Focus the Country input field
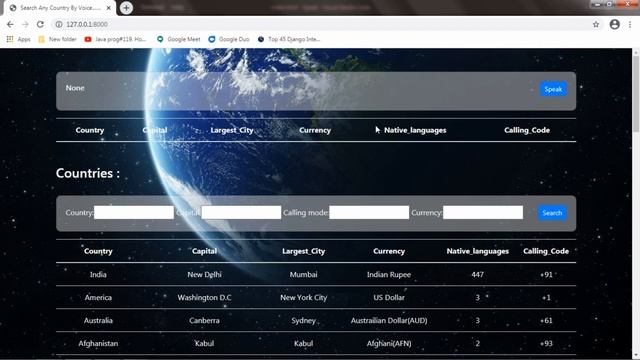Image resolution: width=640 pixels, height=360 pixels. tap(134, 212)
